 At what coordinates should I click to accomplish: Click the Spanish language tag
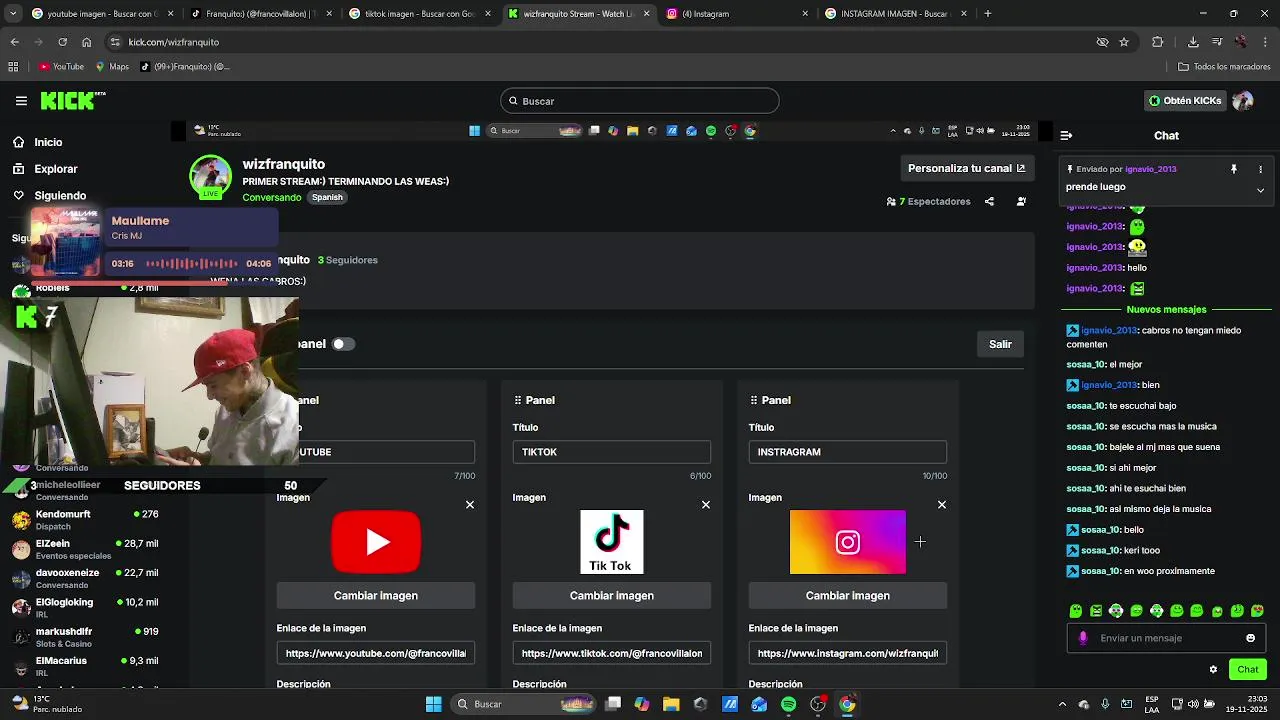[x=327, y=197]
